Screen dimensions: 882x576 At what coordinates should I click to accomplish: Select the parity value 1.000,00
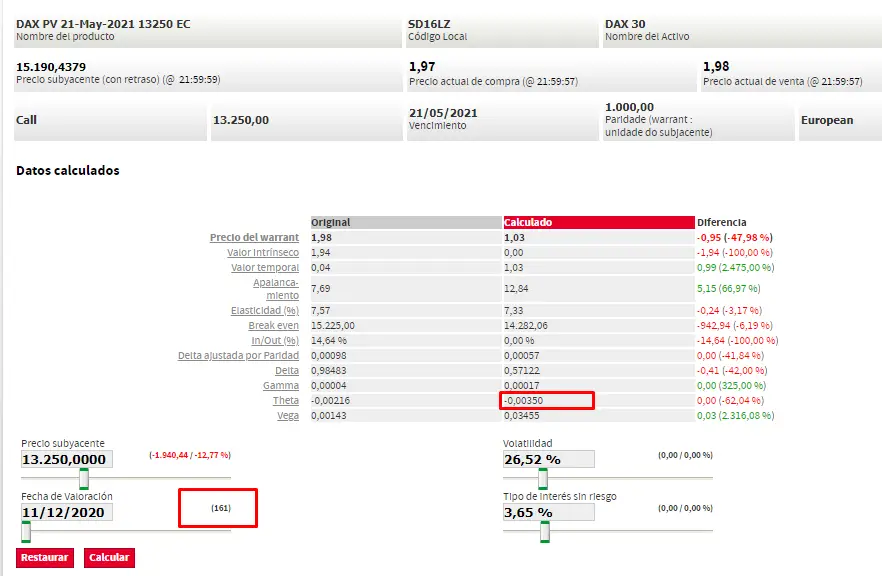click(629, 107)
